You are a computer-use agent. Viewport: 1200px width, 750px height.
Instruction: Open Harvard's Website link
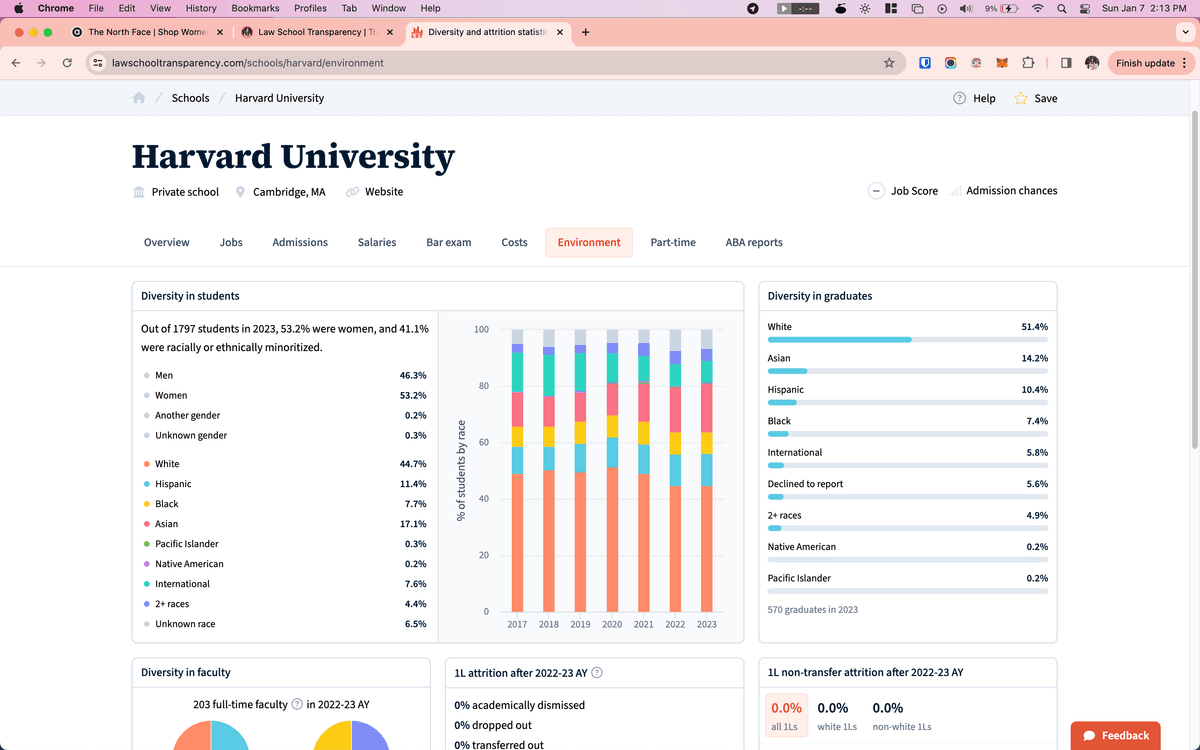[x=384, y=192]
